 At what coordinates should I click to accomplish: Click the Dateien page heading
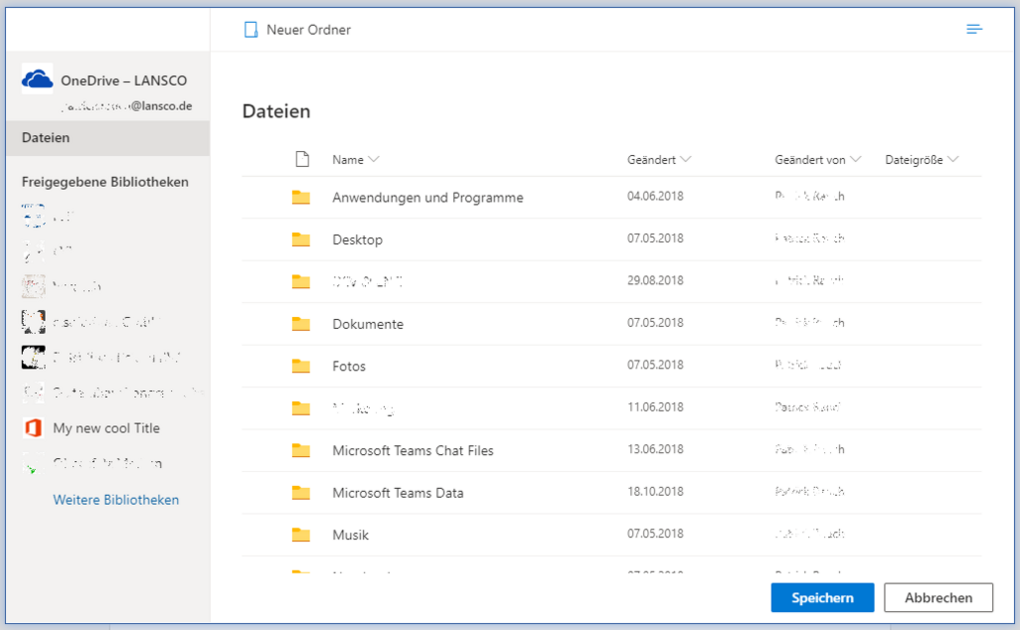click(276, 111)
